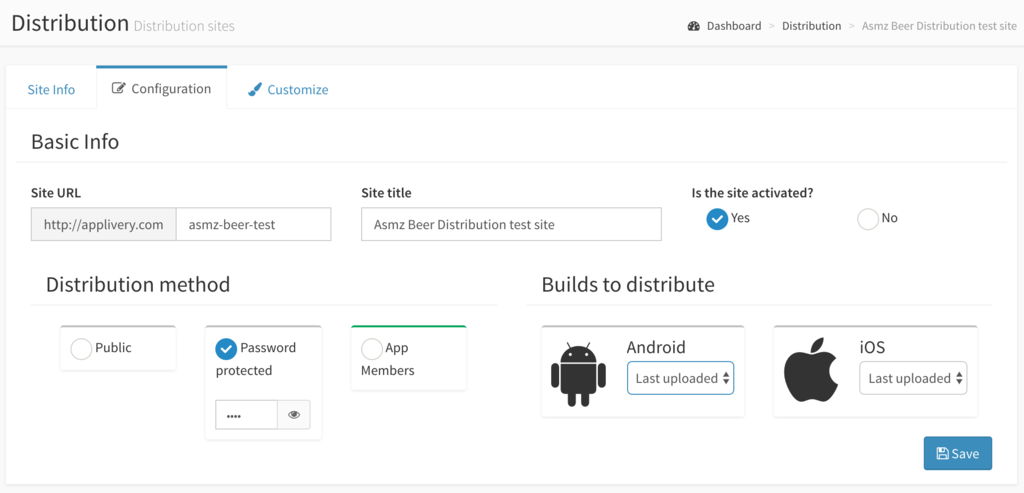Click the Site title input field

511,225
